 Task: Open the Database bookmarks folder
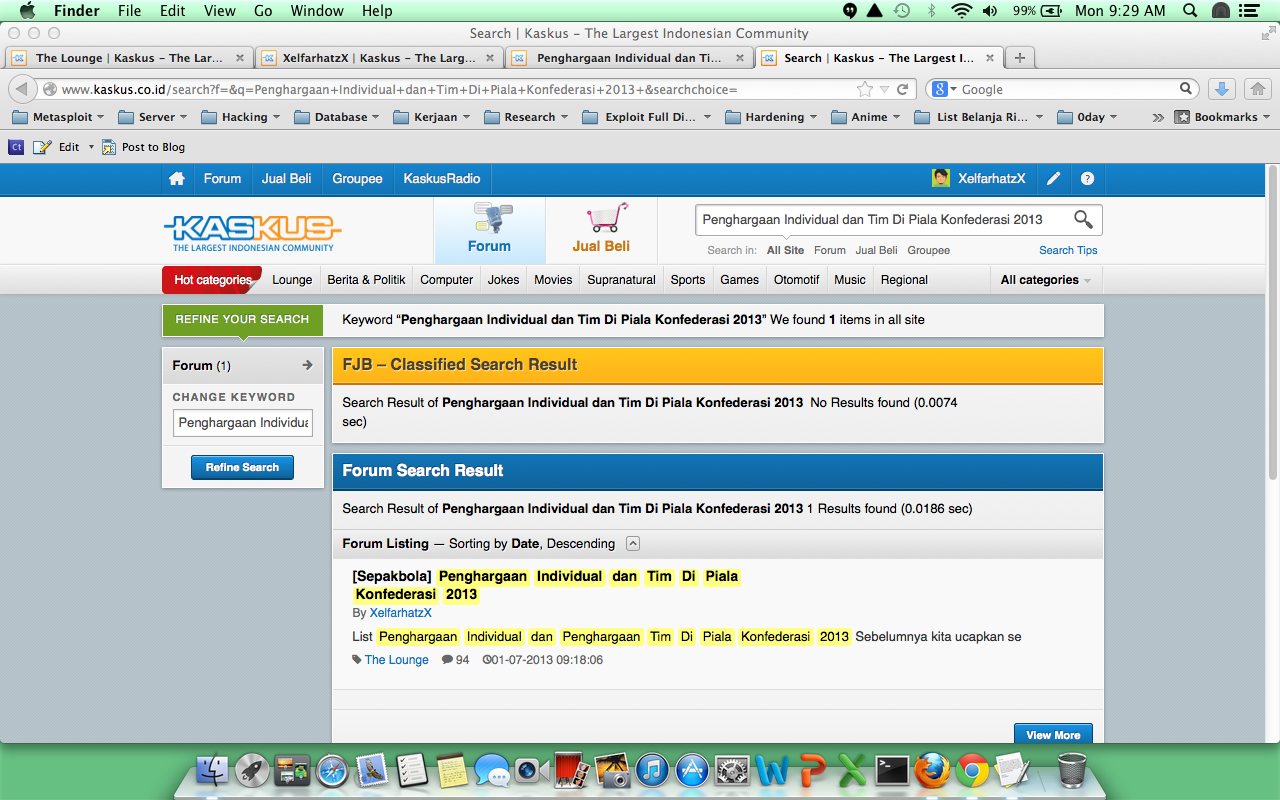pos(337,117)
